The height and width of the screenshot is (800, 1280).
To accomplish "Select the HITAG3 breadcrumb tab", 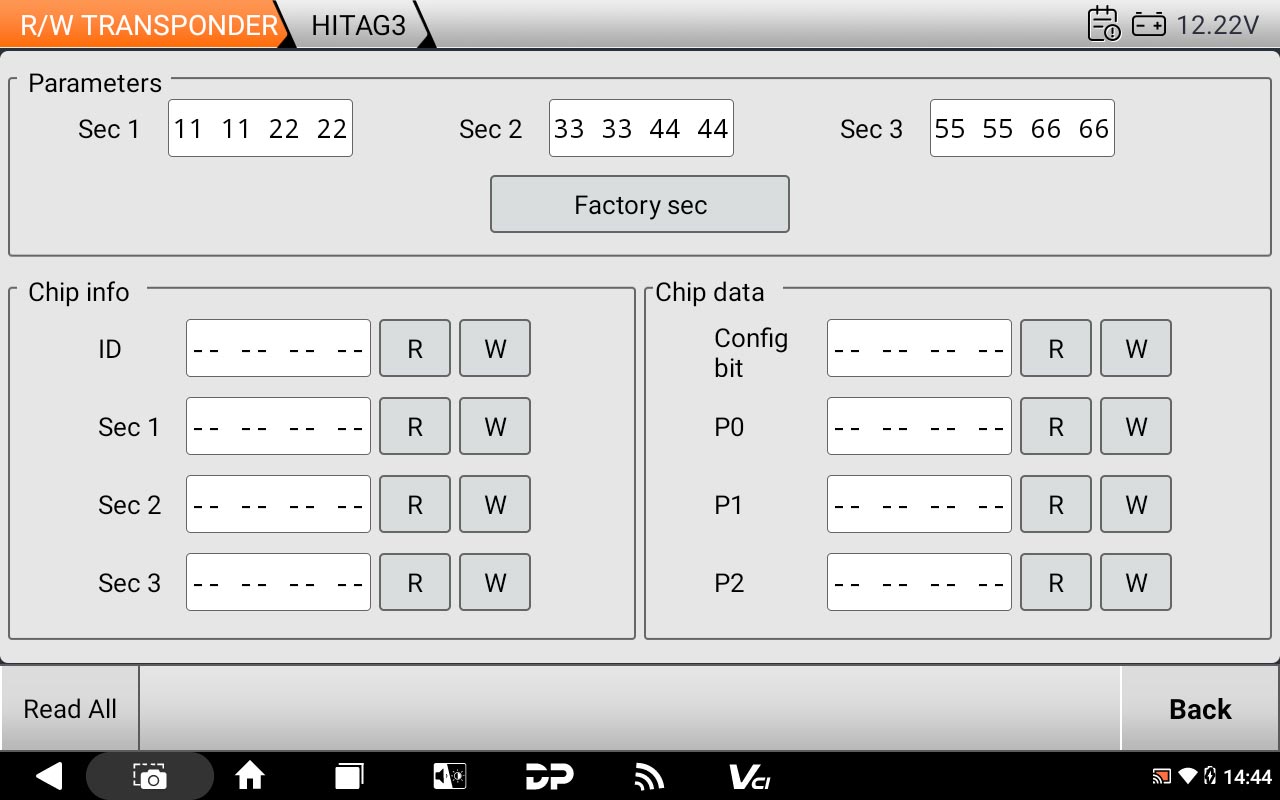I will pos(358,25).
